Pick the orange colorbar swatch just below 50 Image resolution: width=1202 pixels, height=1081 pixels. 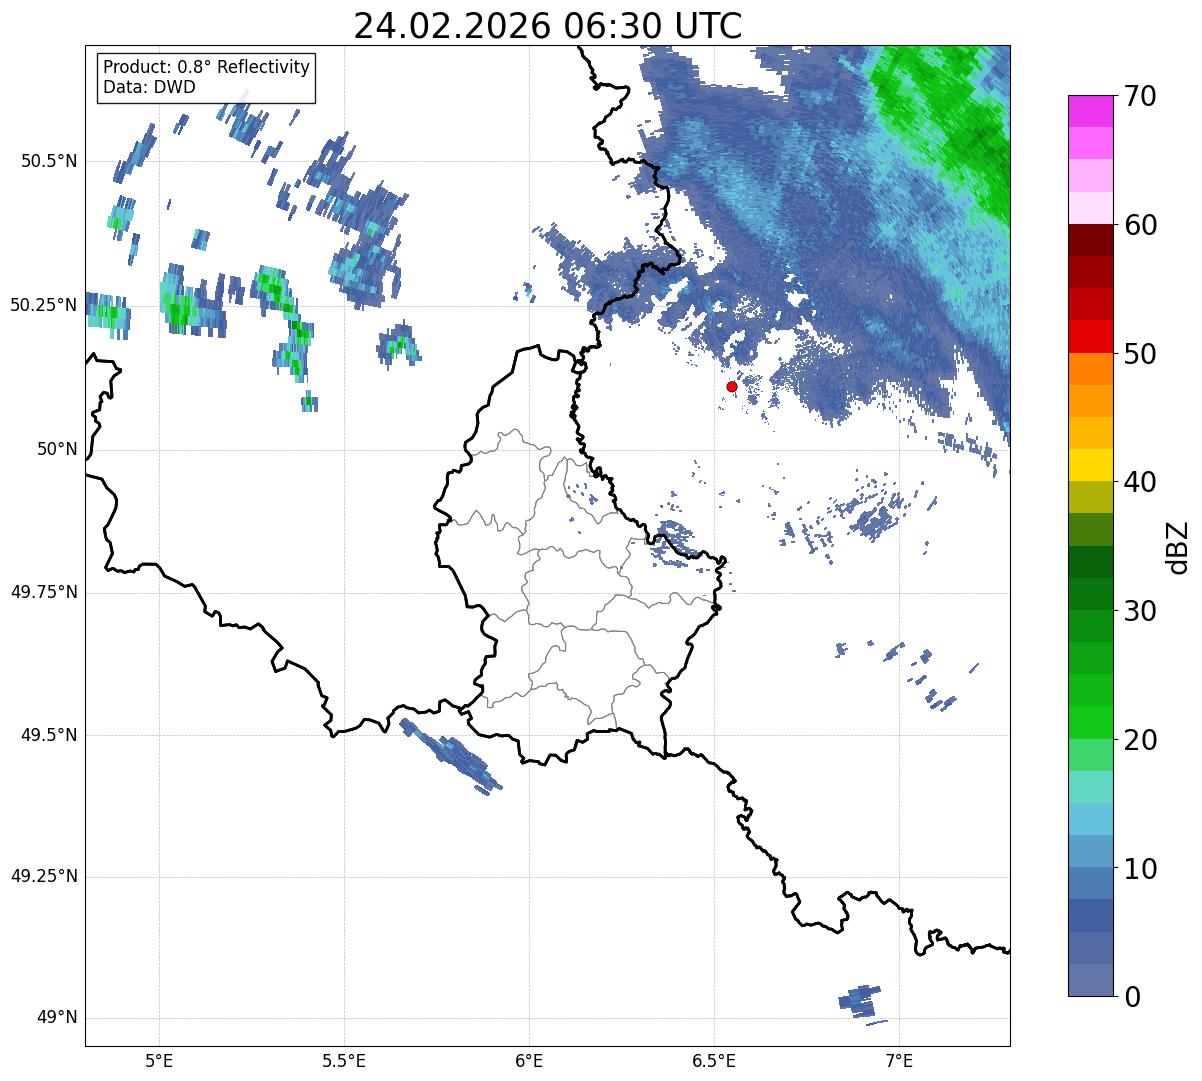click(x=1089, y=369)
